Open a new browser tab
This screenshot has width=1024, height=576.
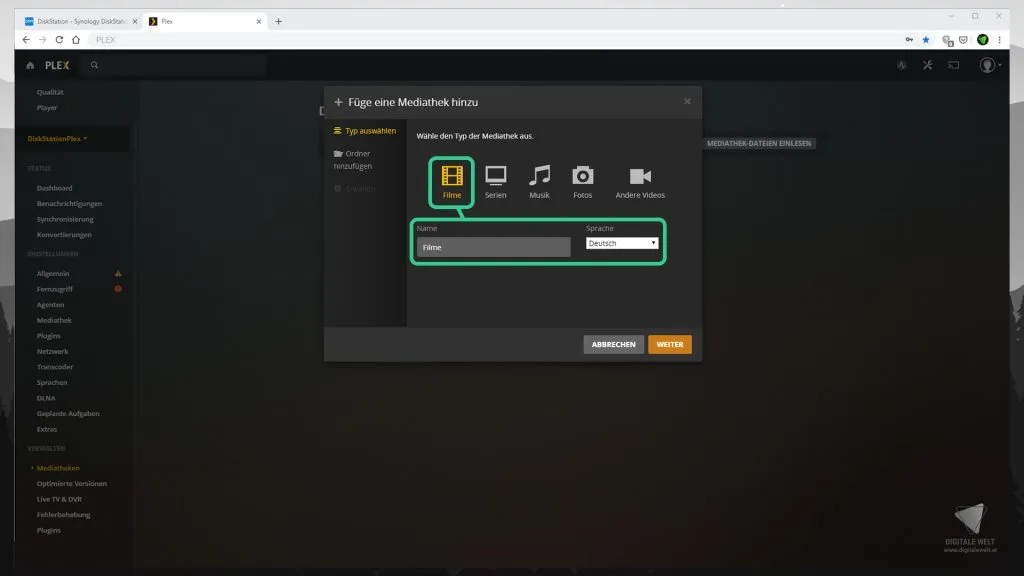click(278, 22)
